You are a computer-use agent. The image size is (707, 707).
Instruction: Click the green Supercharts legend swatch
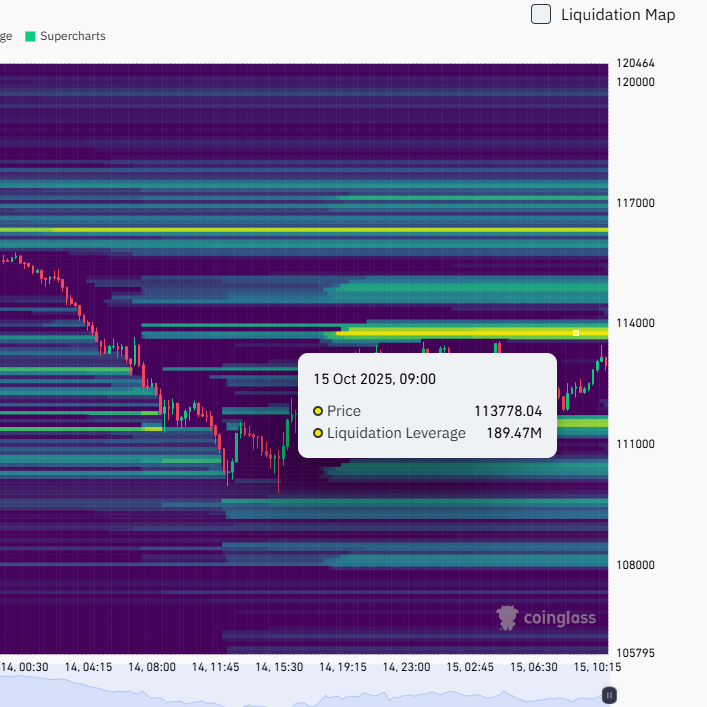click(30, 37)
